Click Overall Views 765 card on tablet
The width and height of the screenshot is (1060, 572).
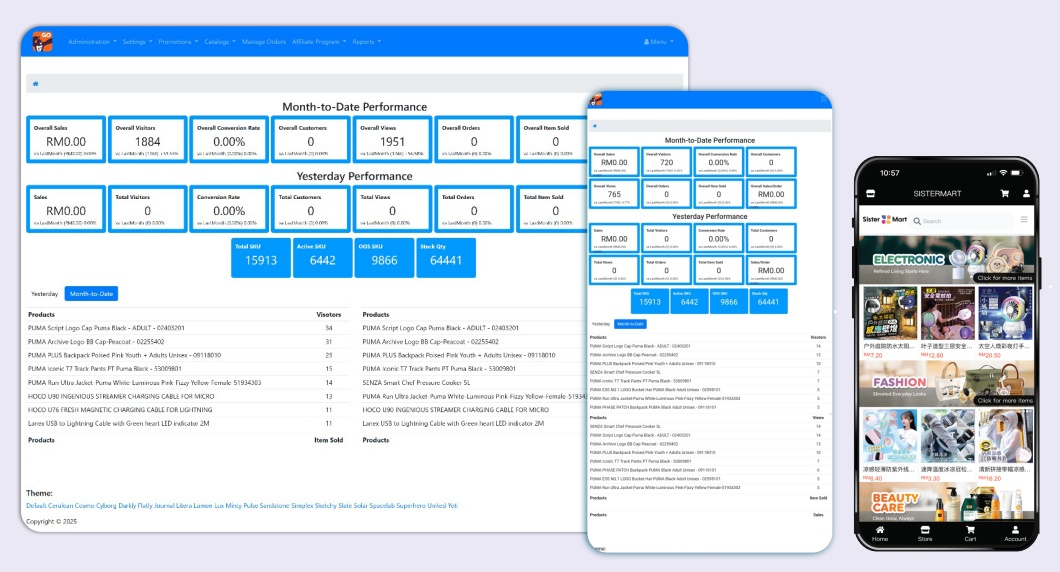[x=614, y=193]
